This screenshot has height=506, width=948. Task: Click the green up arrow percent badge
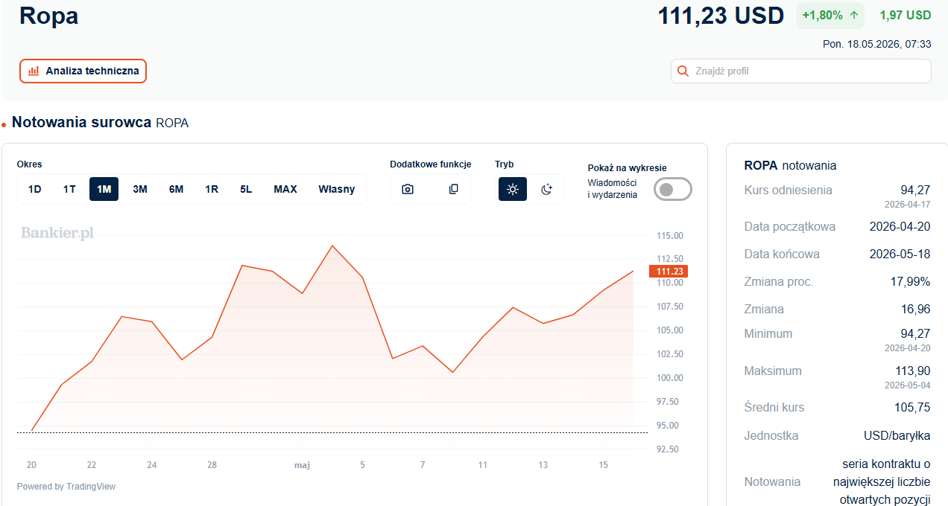830,16
